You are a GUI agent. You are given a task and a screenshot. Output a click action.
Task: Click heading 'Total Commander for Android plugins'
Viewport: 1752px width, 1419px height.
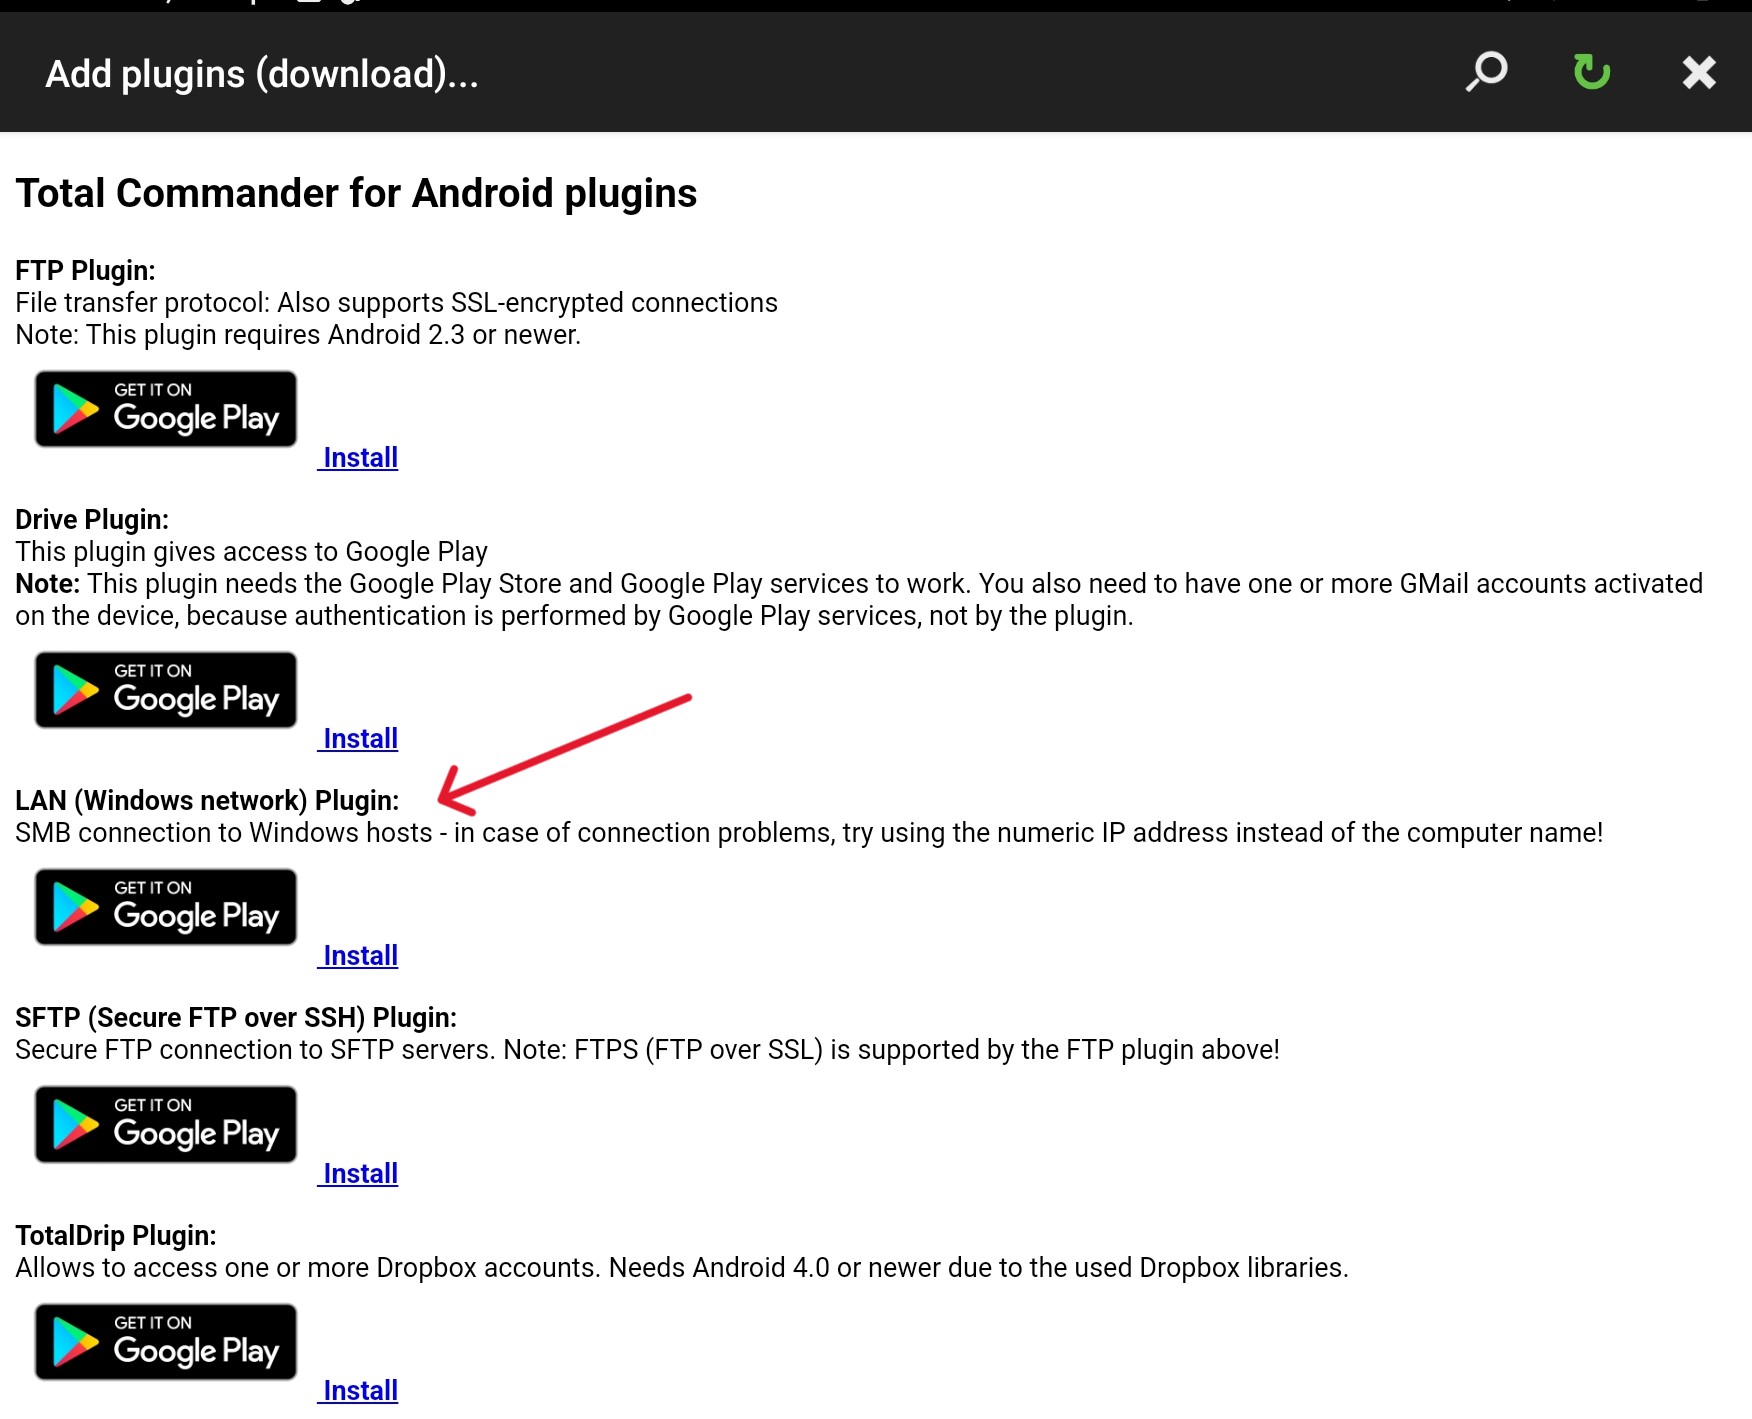tap(356, 193)
